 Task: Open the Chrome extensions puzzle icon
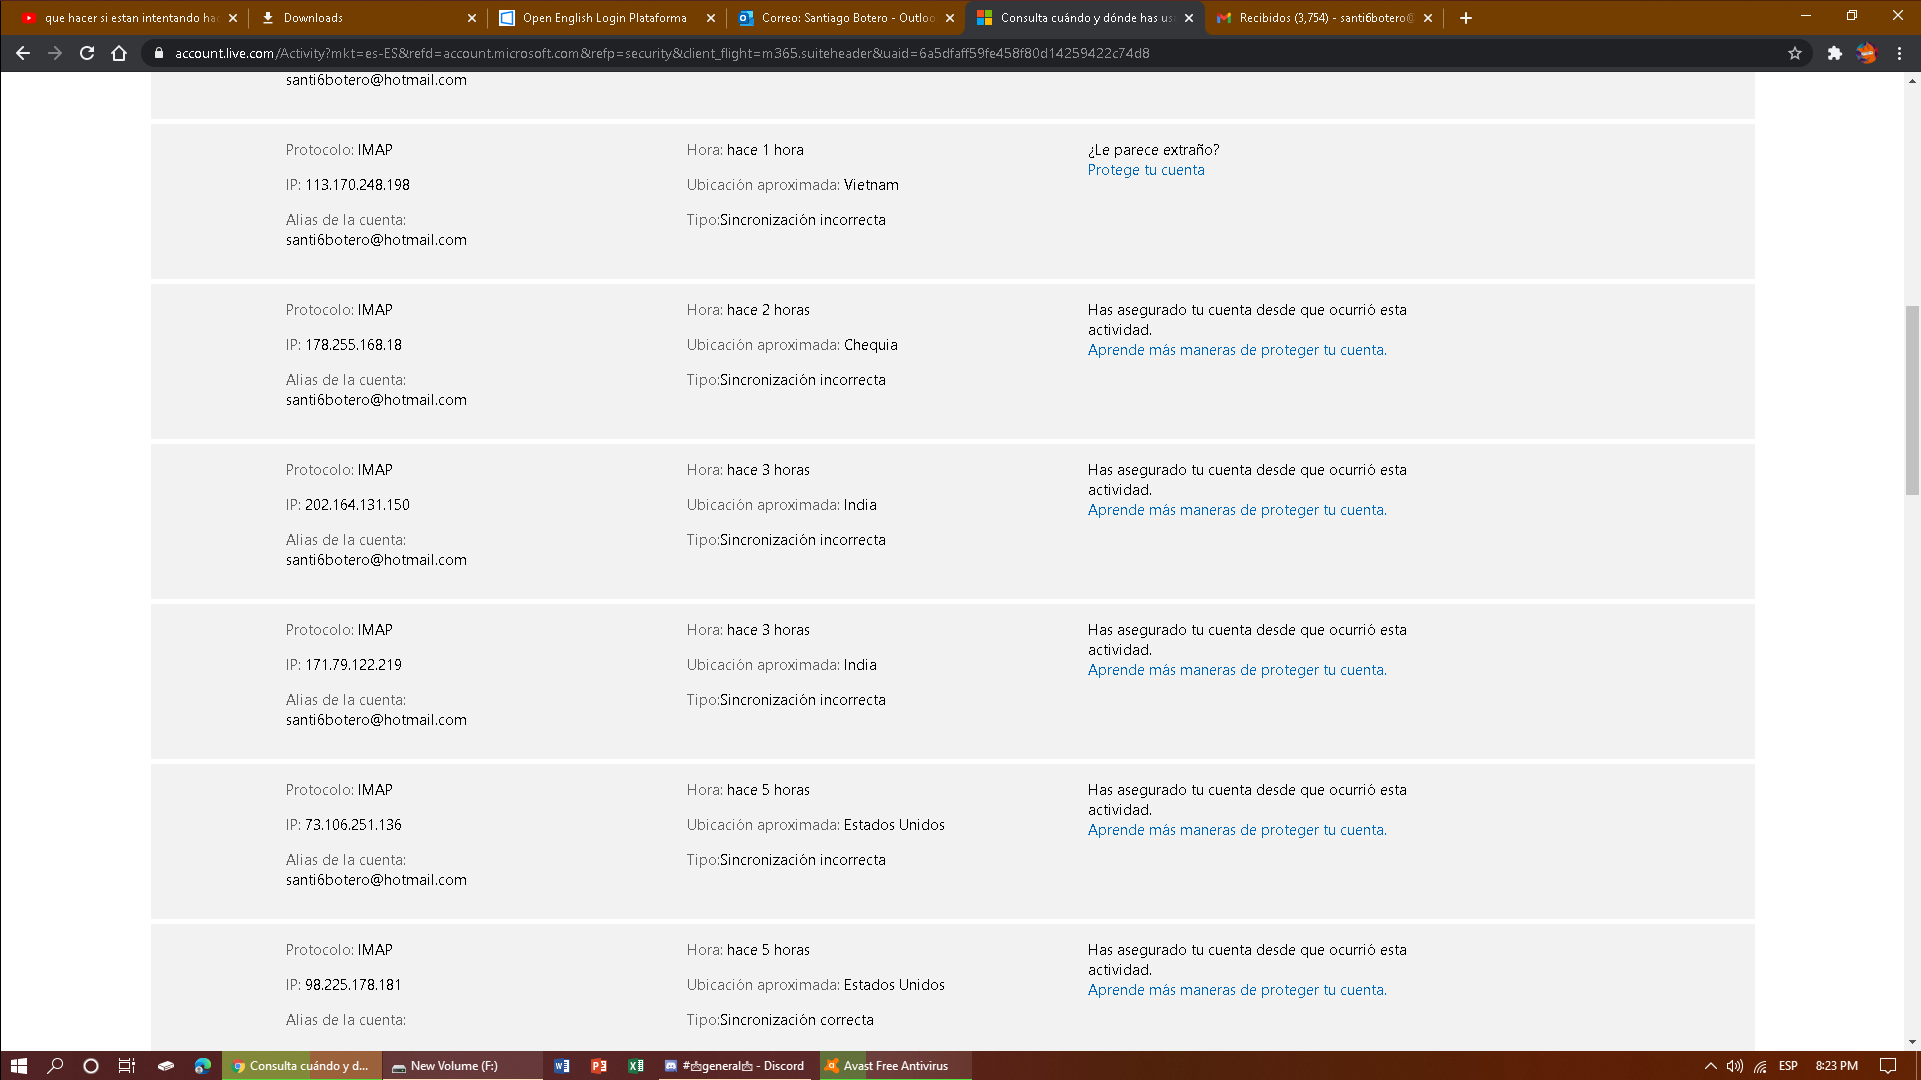pos(1834,53)
